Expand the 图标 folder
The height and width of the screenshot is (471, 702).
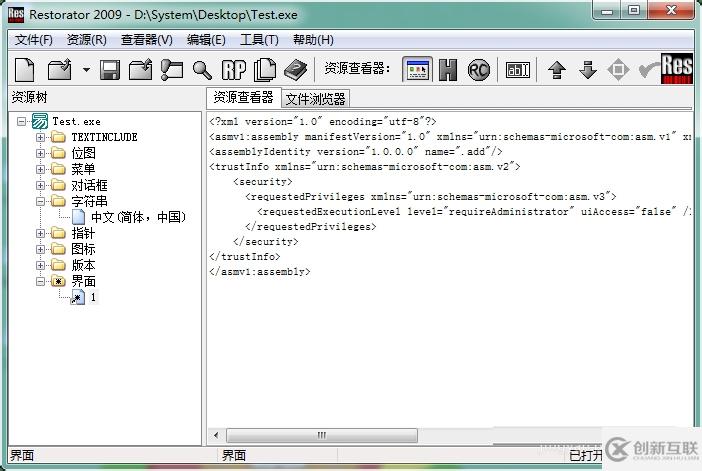tap(41, 249)
